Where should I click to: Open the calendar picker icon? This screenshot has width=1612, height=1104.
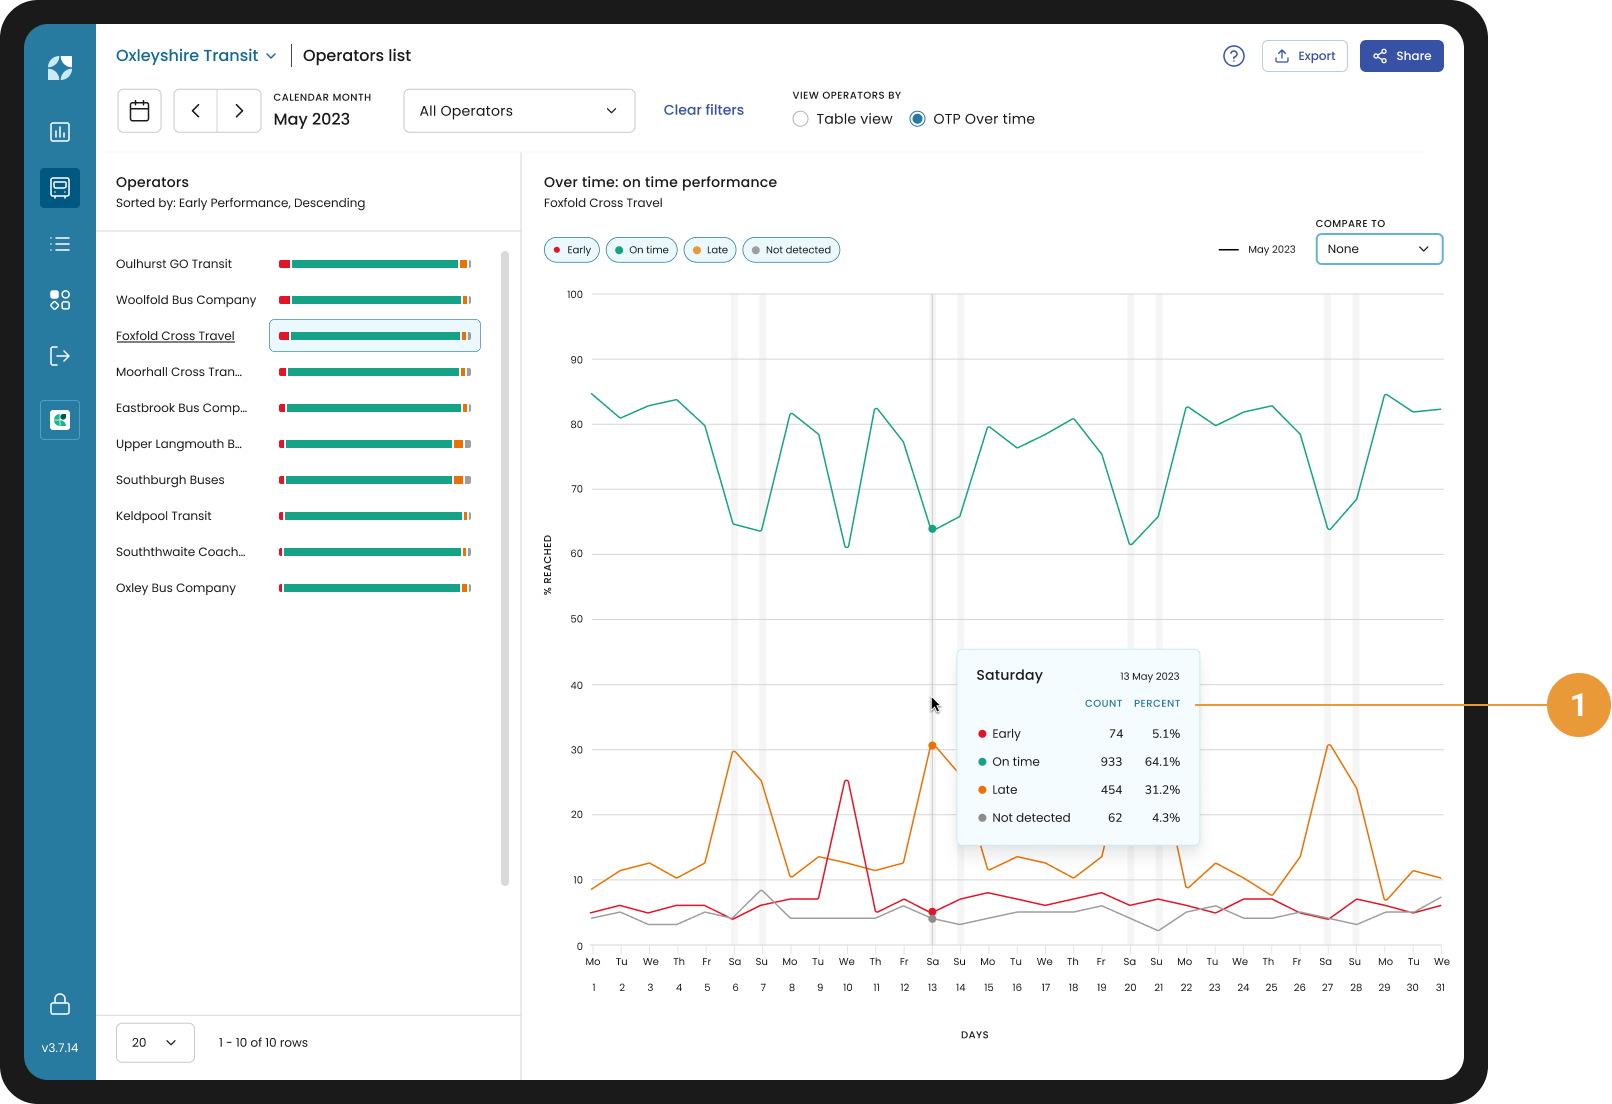(140, 111)
